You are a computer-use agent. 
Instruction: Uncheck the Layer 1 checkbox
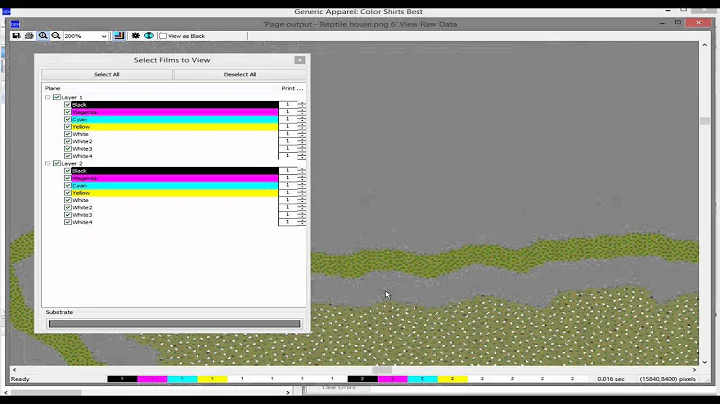tap(57, 97)
